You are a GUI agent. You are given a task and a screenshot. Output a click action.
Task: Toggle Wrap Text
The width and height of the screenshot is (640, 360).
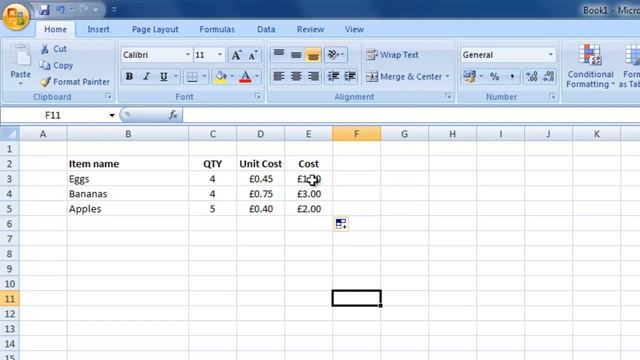[392, 55]
